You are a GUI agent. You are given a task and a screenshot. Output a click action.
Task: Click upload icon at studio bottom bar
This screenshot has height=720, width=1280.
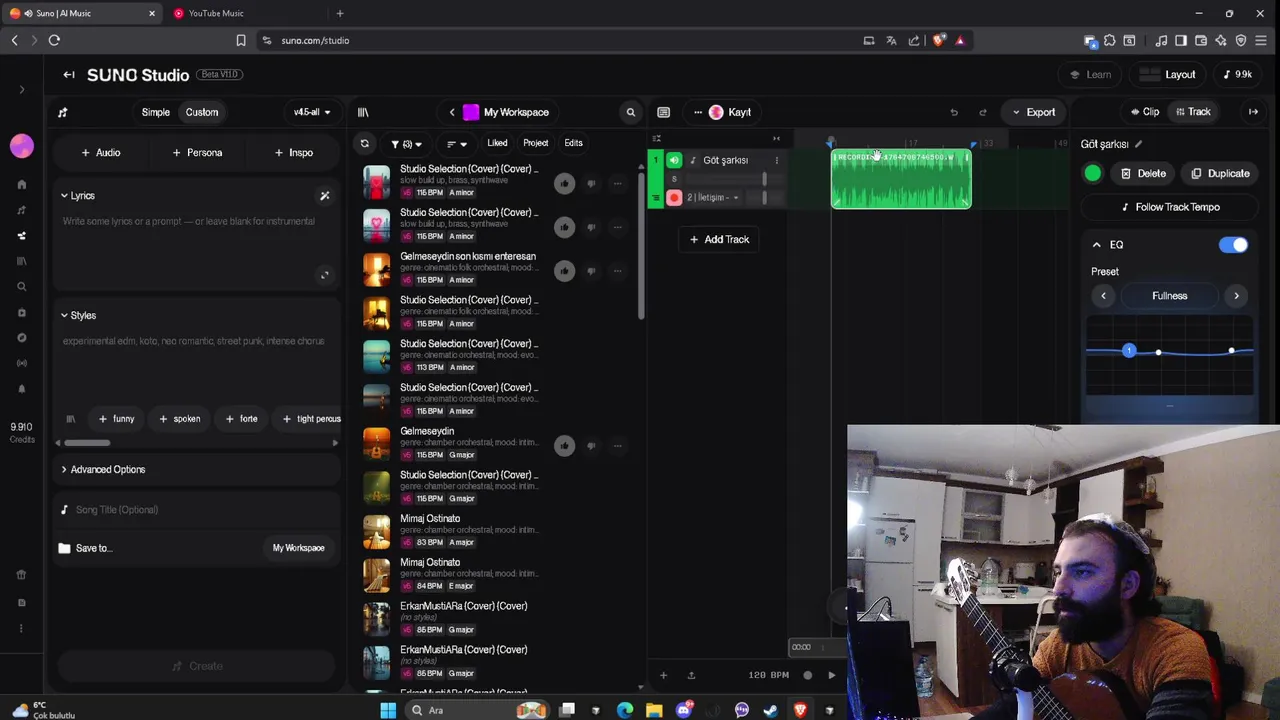pos(691,675)
